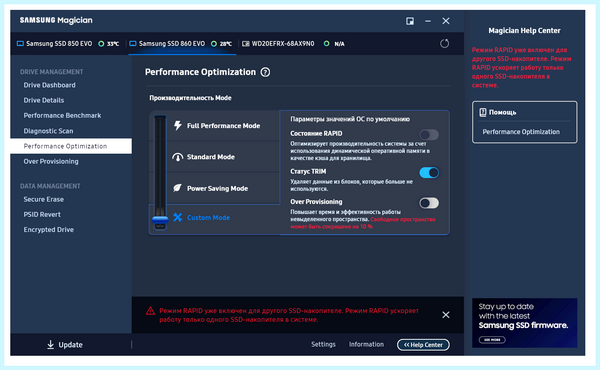Image resolution: width=600 pixels, height=370 pixels.
Task: Toggle the Состояние RAPID switch
Action: click(429, 135)
